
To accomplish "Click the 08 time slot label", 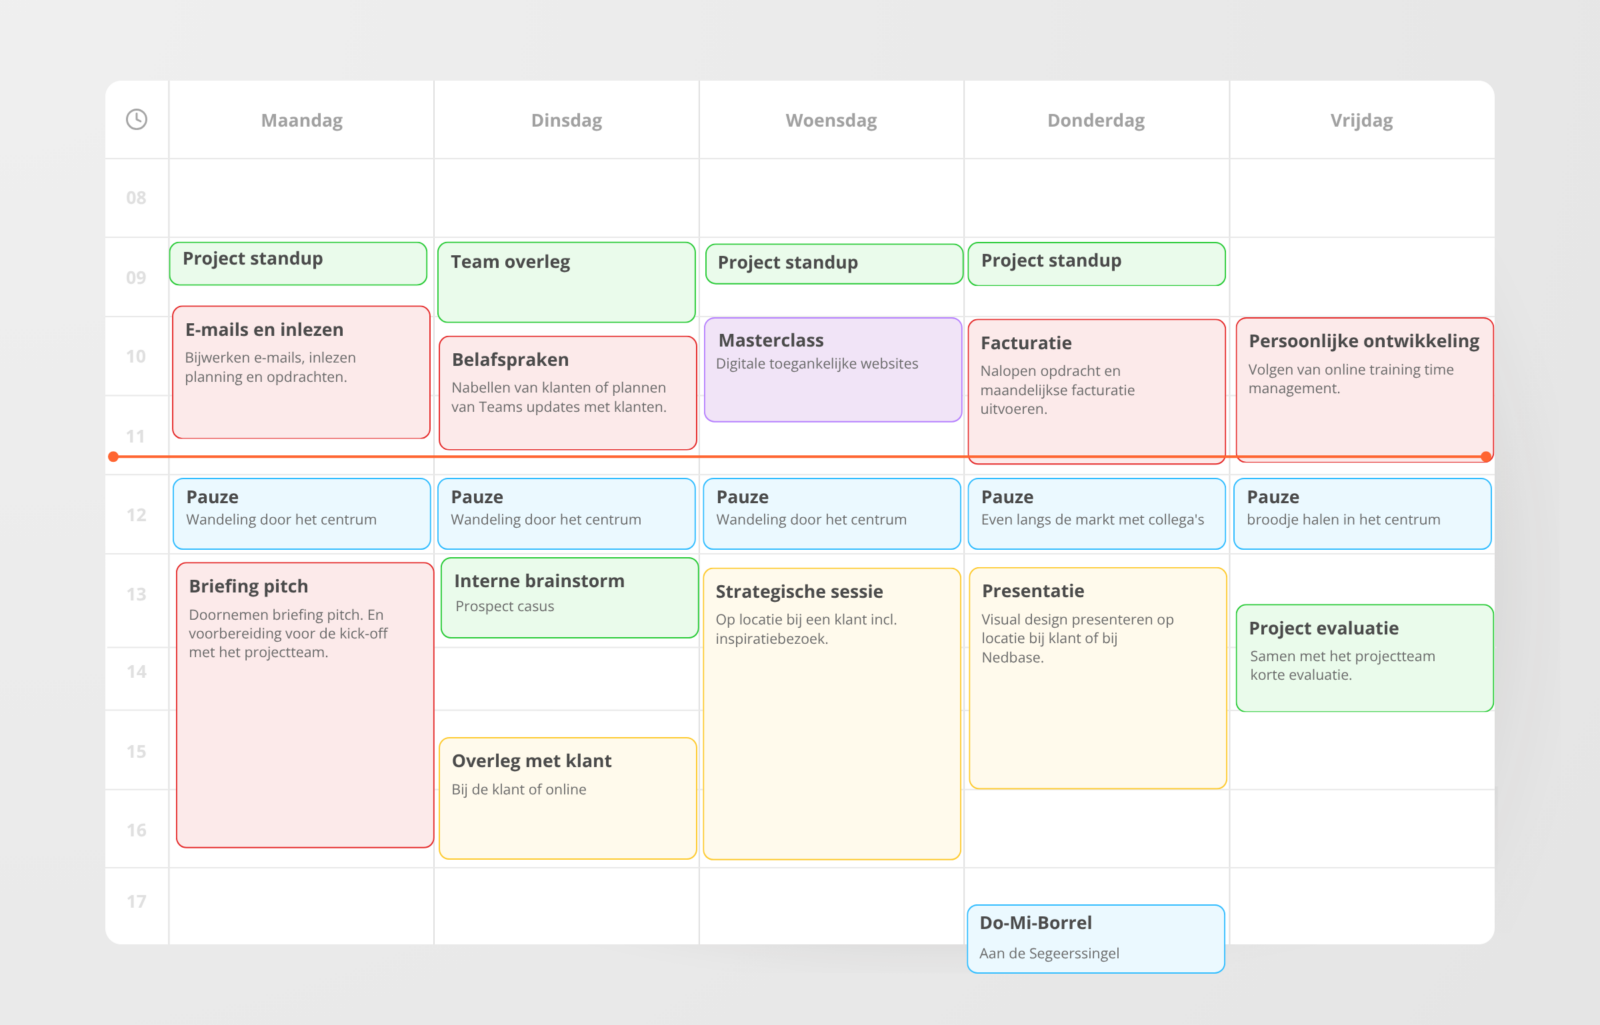I will click(x=136, y=198).
